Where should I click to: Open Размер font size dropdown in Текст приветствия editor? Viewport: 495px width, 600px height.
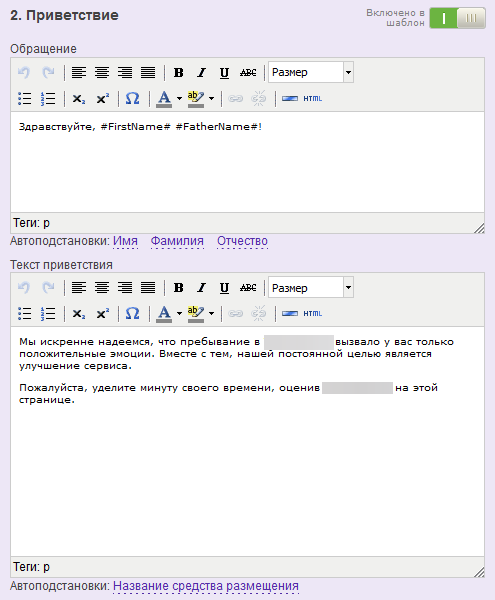pyautogui.click(x=311, y=287)
